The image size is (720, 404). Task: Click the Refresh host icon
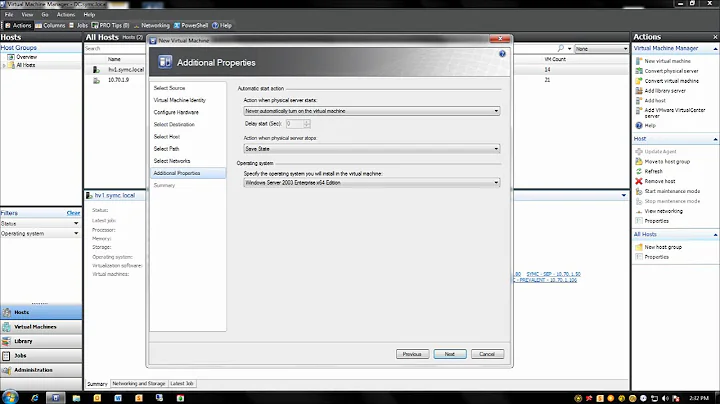639,171
